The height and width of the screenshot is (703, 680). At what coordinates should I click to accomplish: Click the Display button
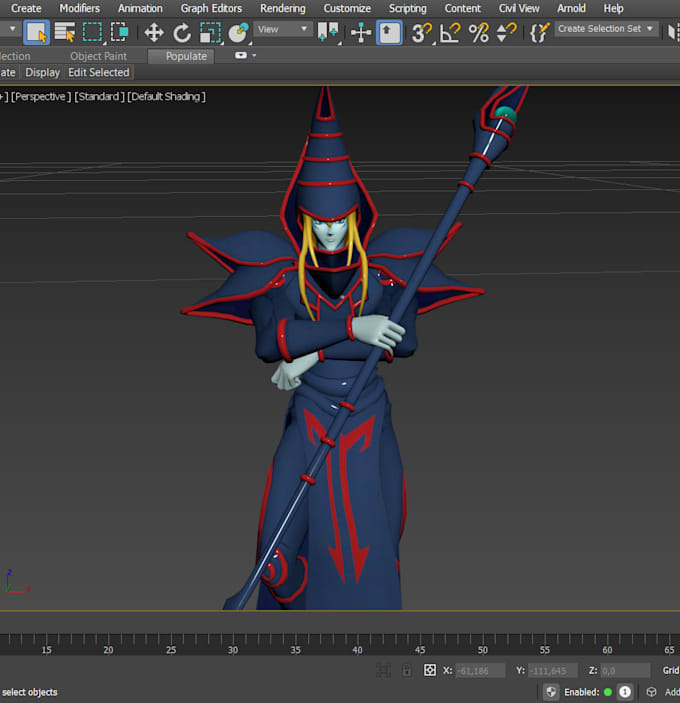[43, 72]
